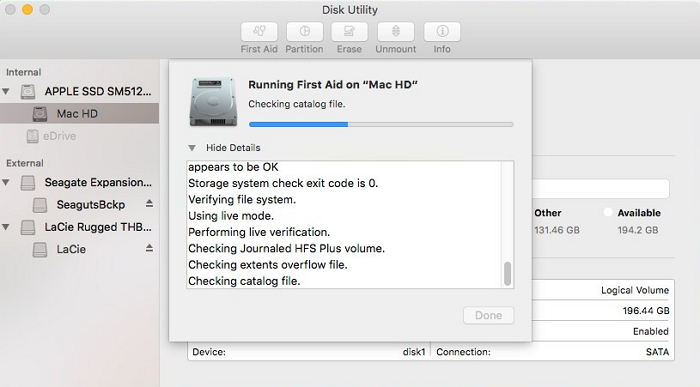Open the Partition tool
Image resolution: width=700 pixels, height=387 pixels.
pyautogui.click(x=304, y=31)
